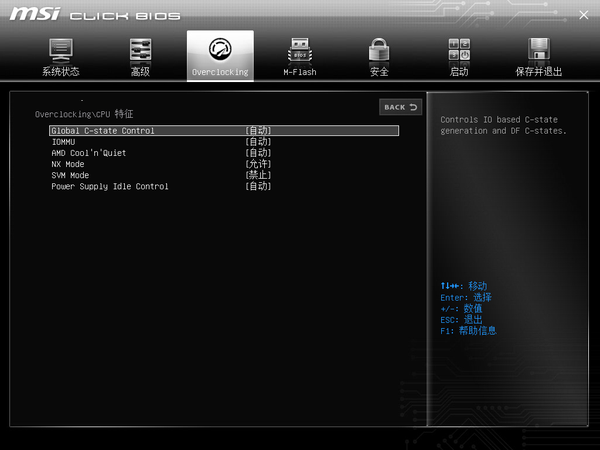Click the Enter: 选择 hint
This screenshot has width=600, height=450.
[466, 297]
